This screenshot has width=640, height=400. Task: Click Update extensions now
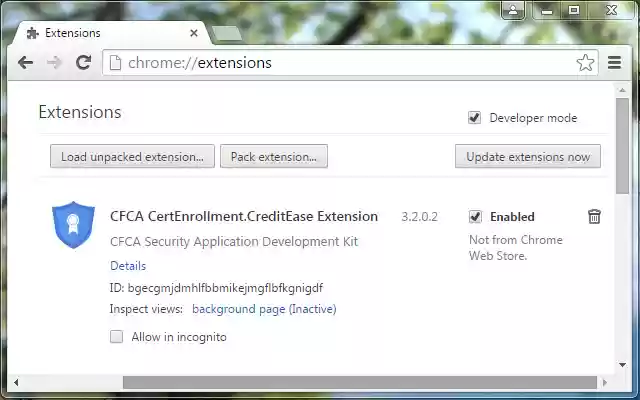tap(528, 156)
